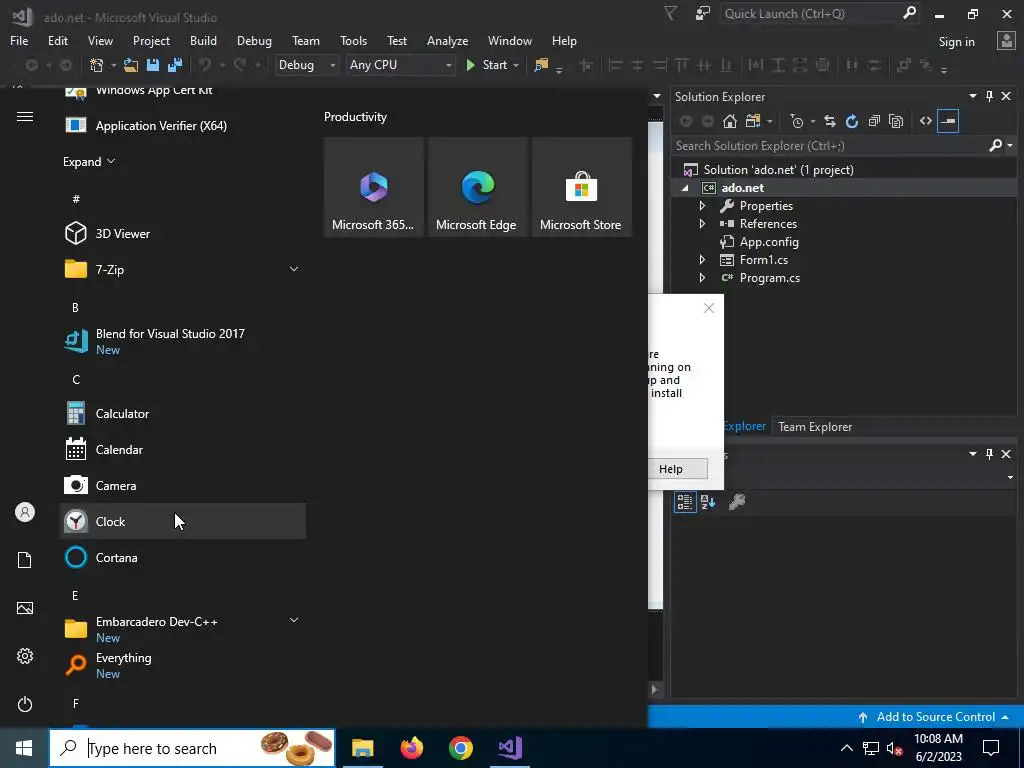Image resolution: width=1024 pixels, height=768 pixels.
Task: Click the Open File folder icon in toolbar
Action: coord(131,65)
